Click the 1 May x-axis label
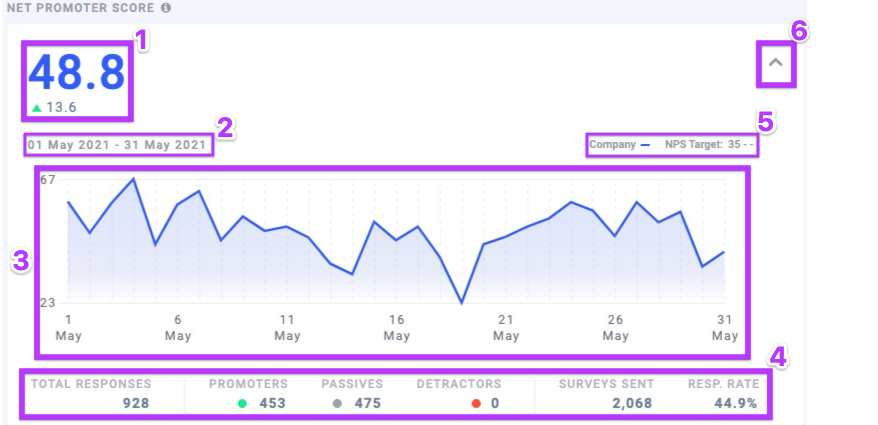This screenshot has height=425, width=878. pyautogui.click(x=68, y=328)
